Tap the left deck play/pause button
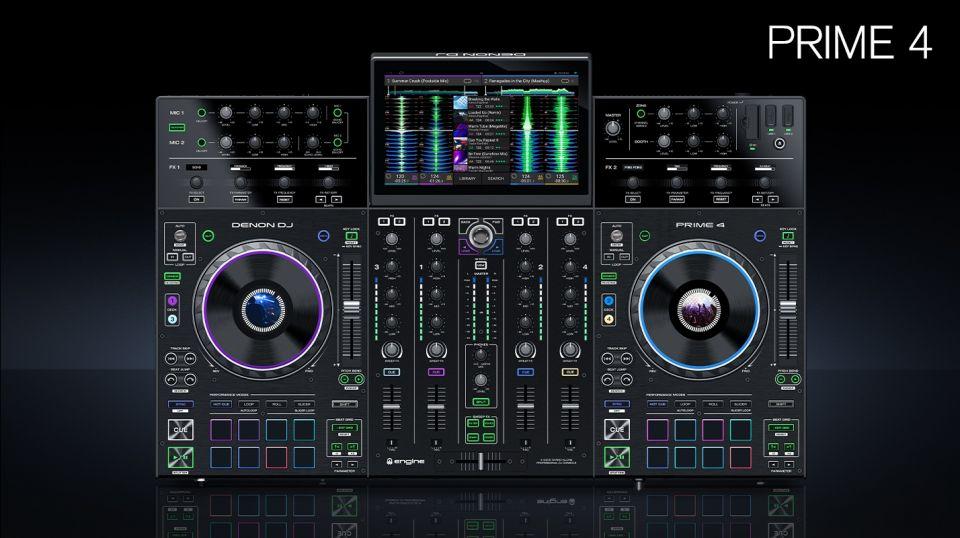The image size is (960, 538). pos(181,457)
